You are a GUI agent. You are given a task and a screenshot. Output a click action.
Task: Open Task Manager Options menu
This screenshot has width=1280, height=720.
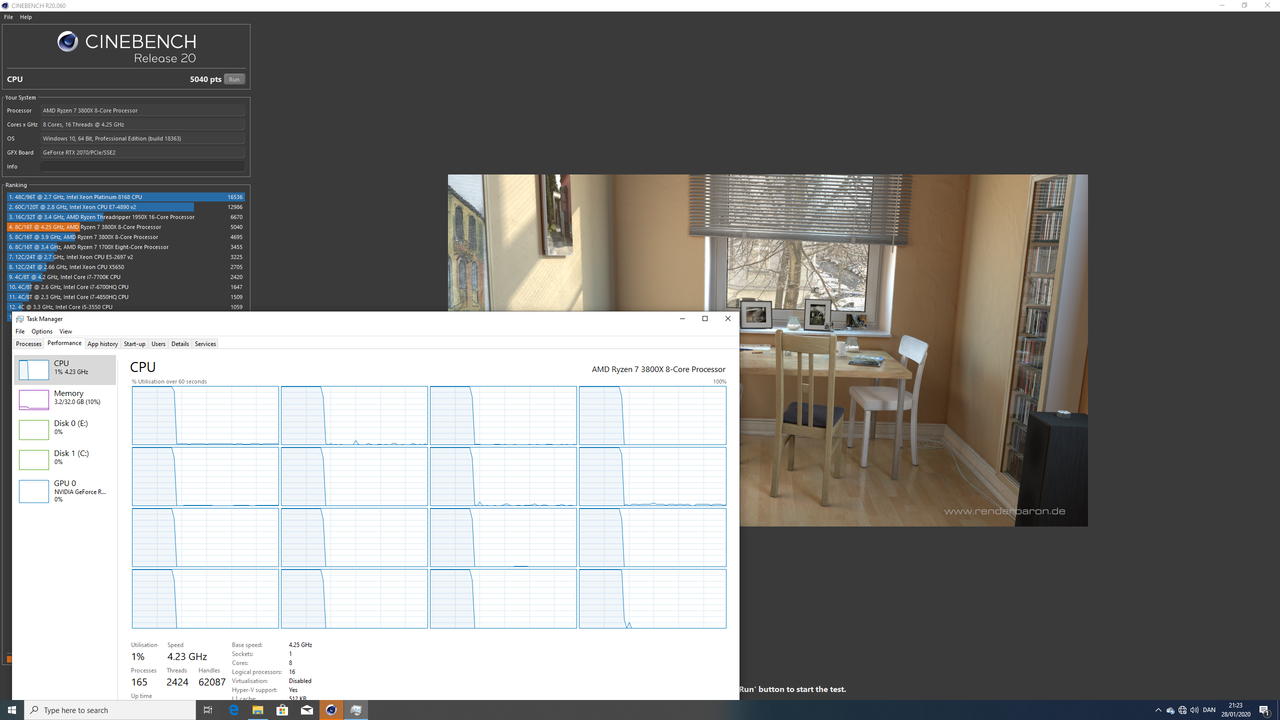42,331
